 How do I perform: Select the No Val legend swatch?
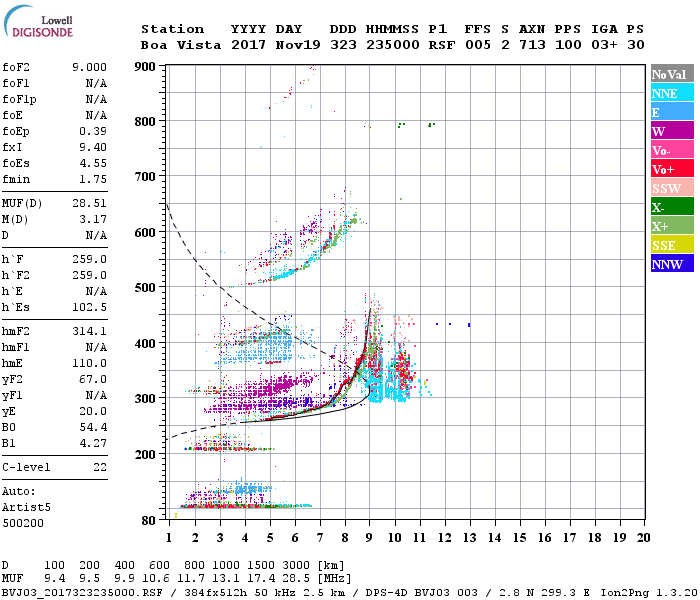(x=672, y=74)
